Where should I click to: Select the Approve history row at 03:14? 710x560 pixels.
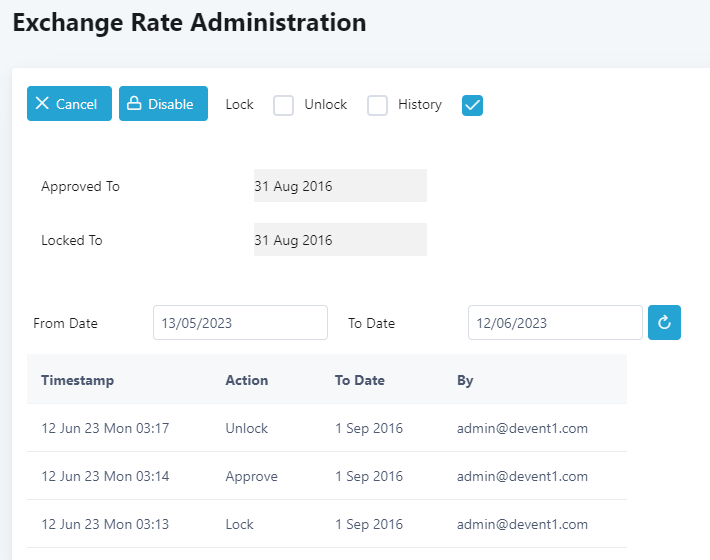[x=327, y=476]
